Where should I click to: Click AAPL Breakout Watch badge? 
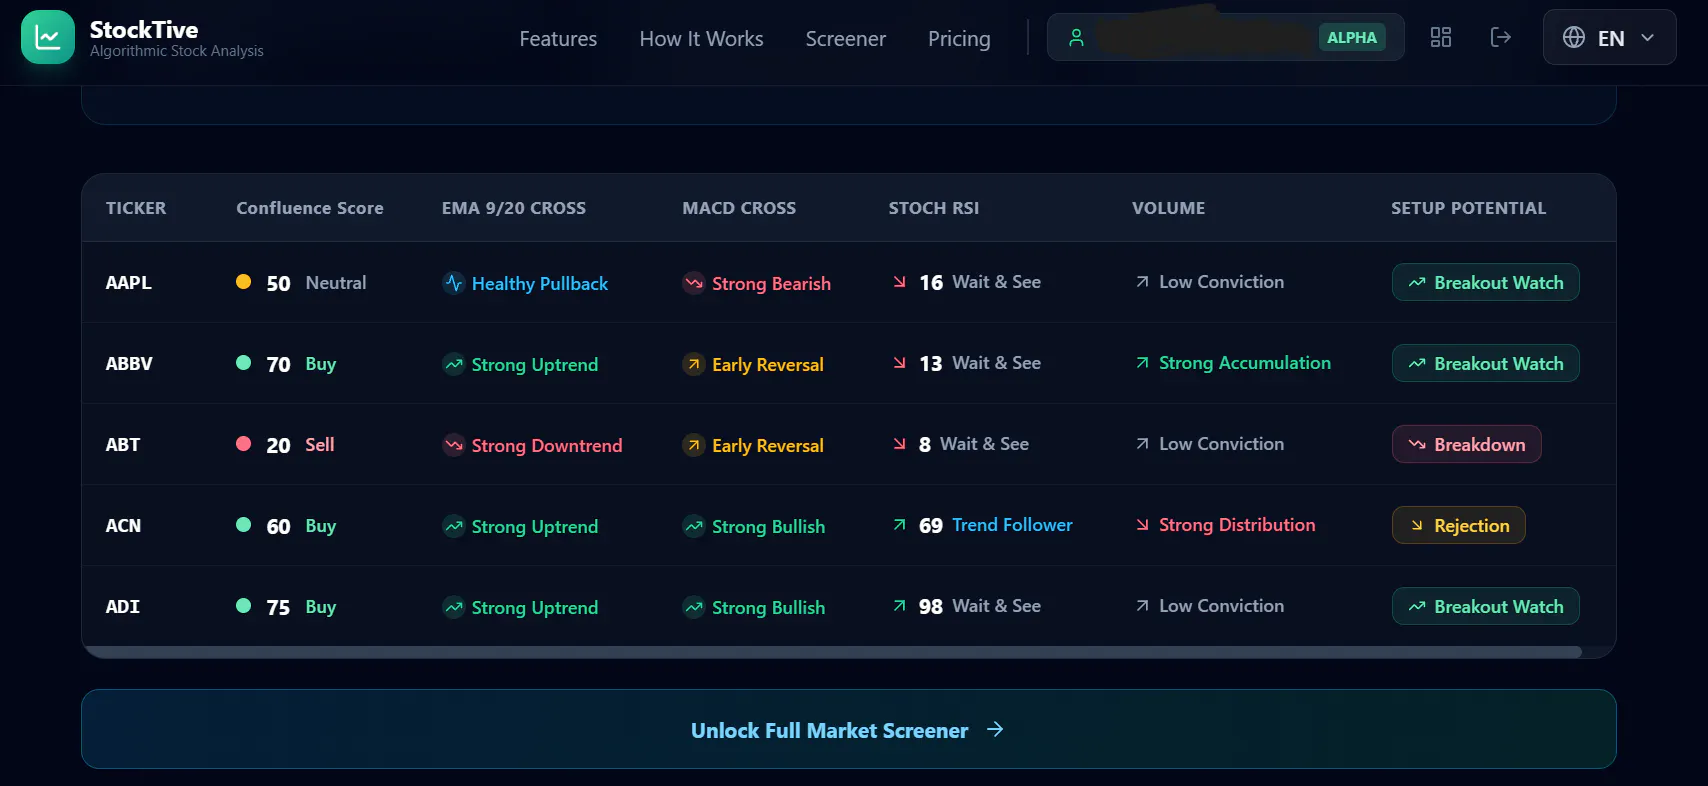coord(1485,282)
